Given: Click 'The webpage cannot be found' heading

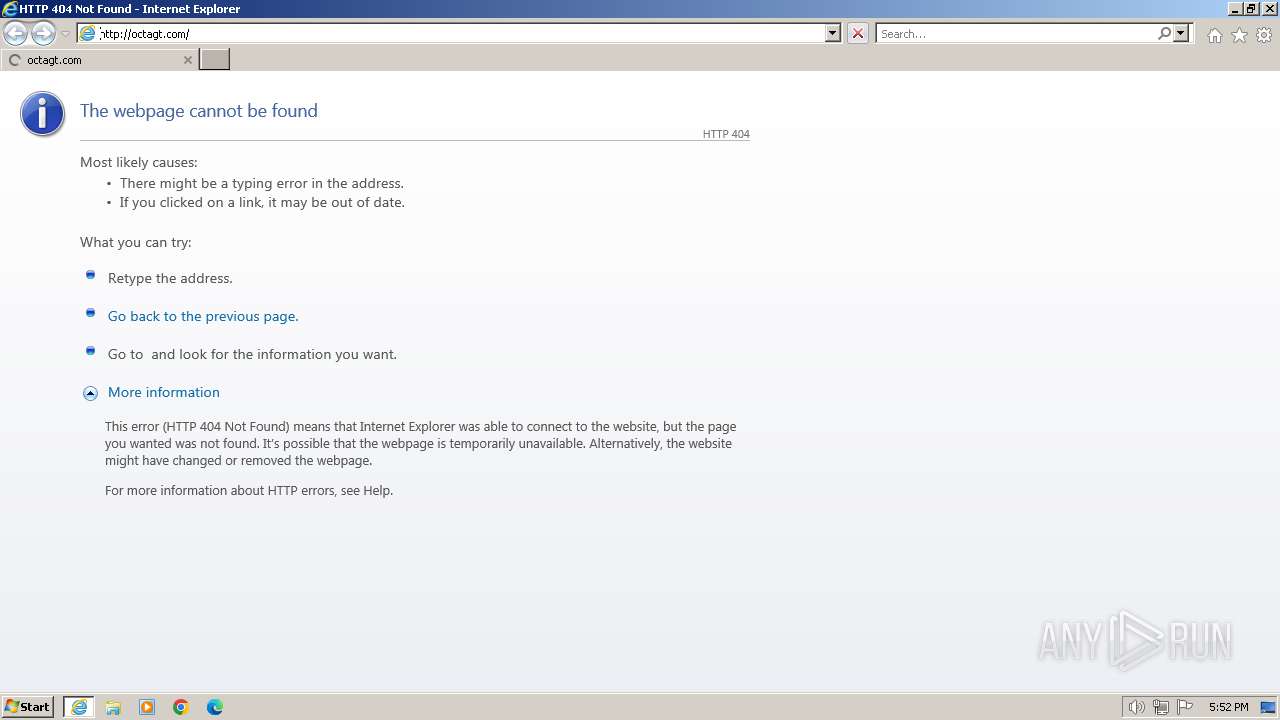Looking at the screenshot, I should point(199,111).
